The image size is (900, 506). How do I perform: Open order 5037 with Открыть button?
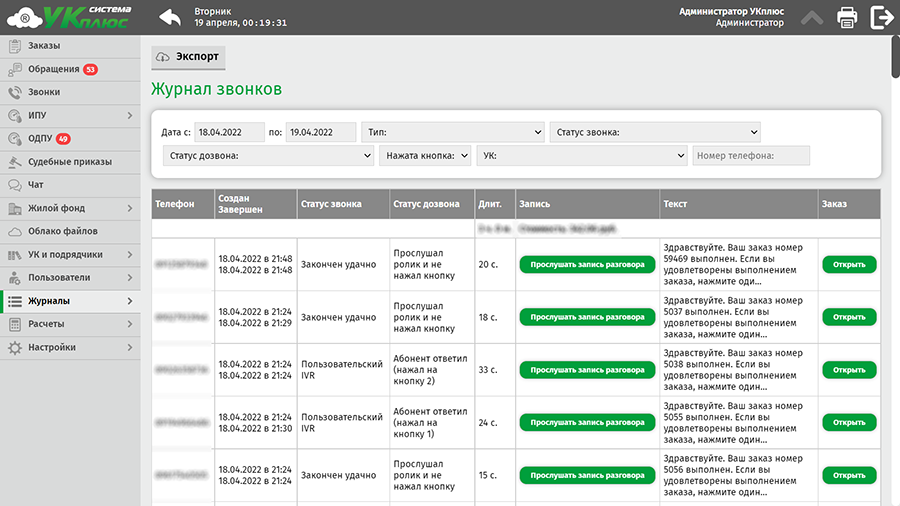click(849, 317)
